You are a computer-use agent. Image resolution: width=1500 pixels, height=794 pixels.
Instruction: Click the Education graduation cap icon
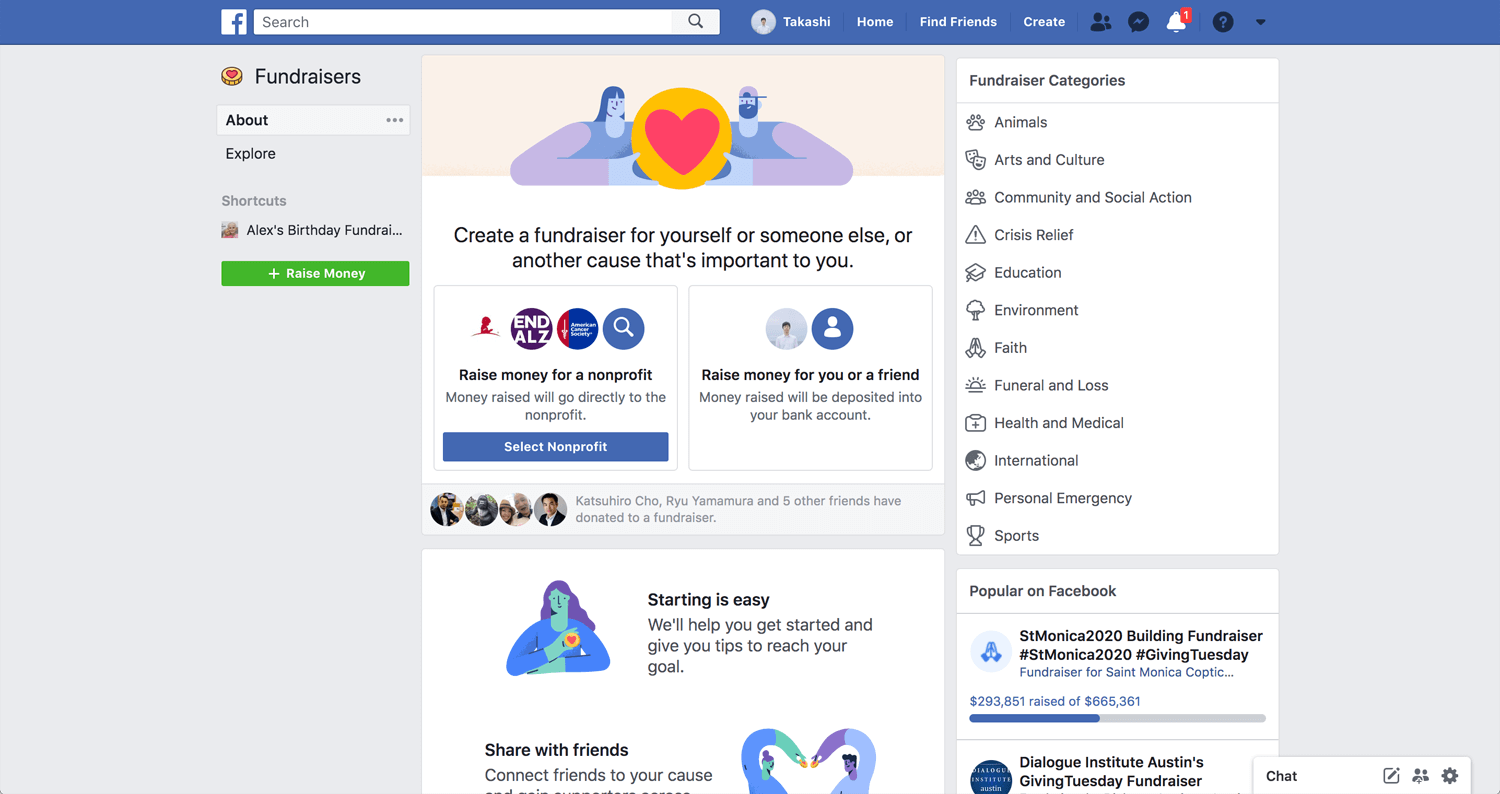(x=975, y=272)
